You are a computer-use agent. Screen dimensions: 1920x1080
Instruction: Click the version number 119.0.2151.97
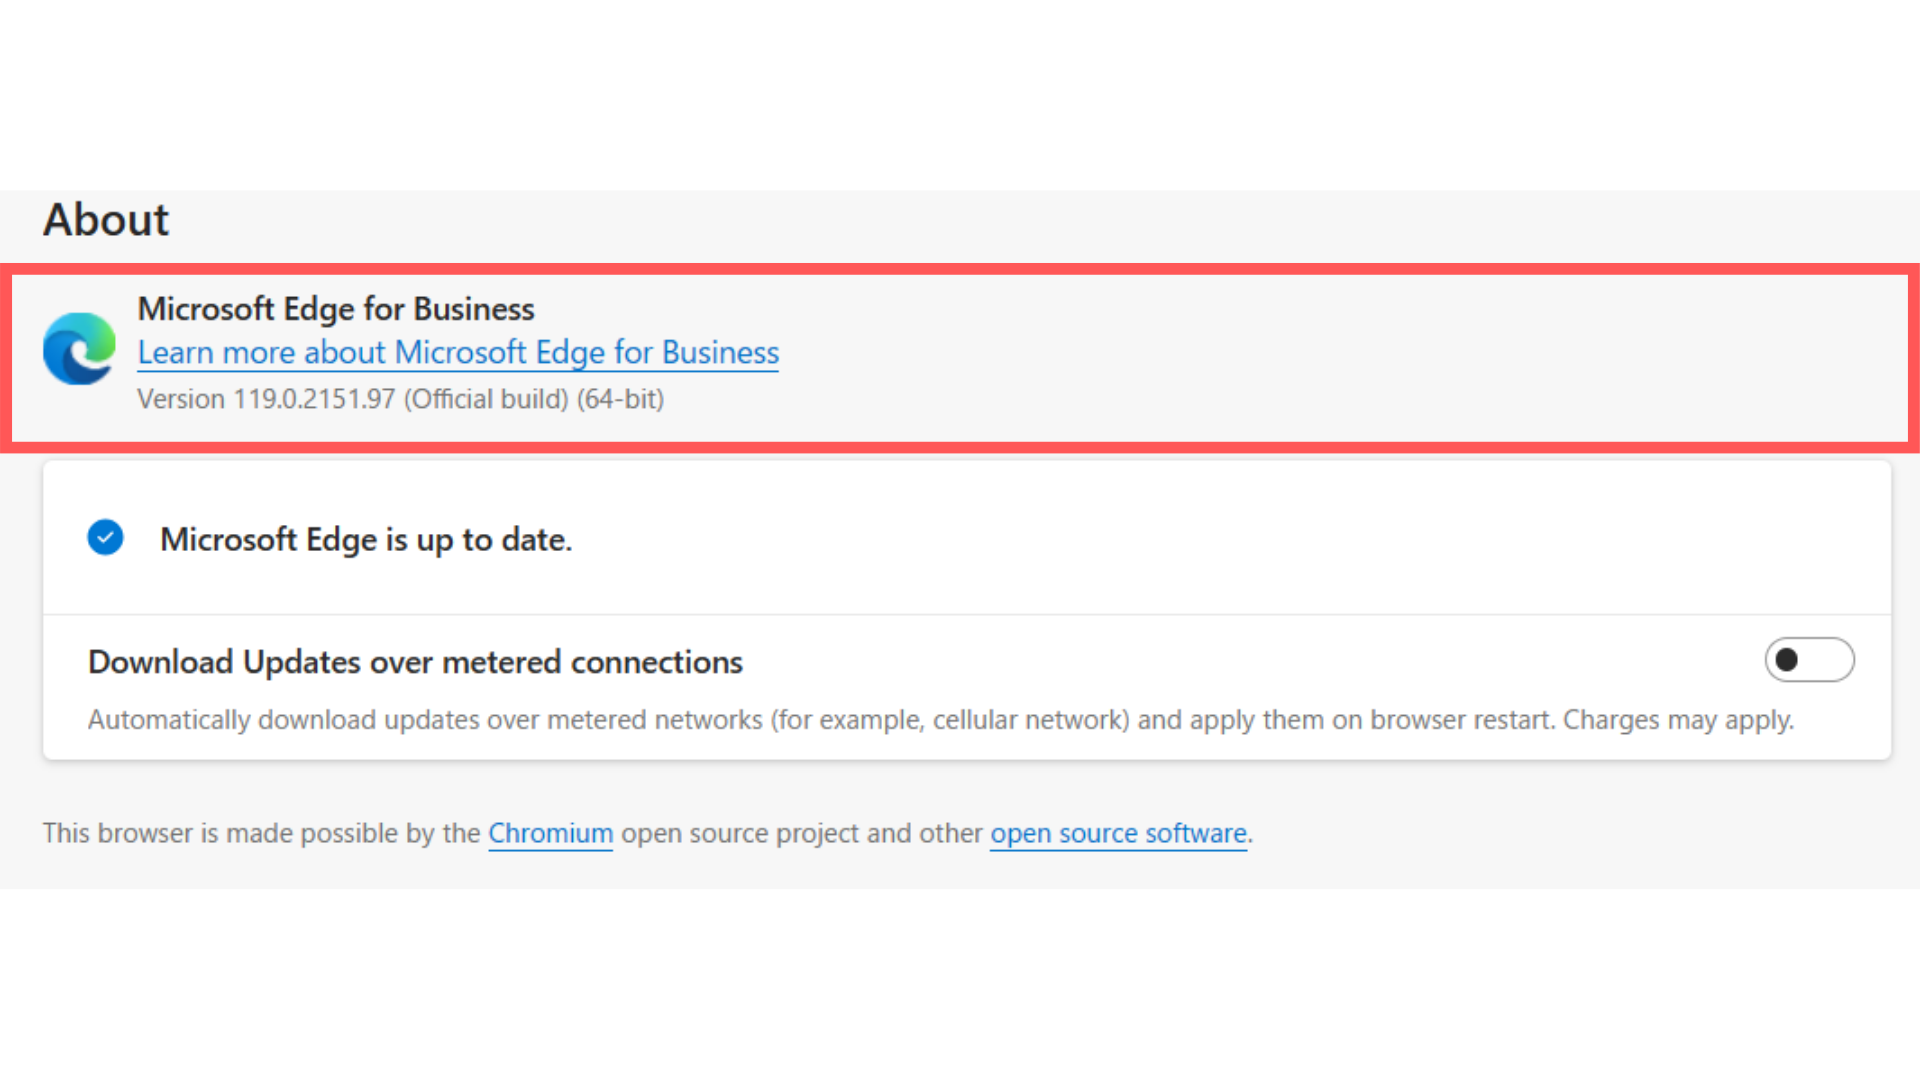tap(314, 399)
